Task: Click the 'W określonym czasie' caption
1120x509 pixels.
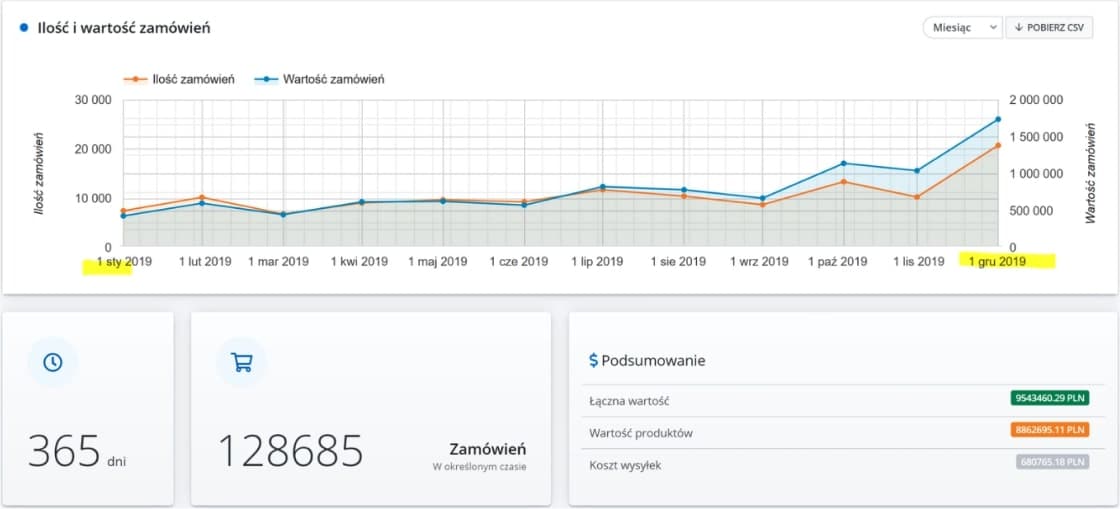Action: pyautogui.click(x=479, y=468)
